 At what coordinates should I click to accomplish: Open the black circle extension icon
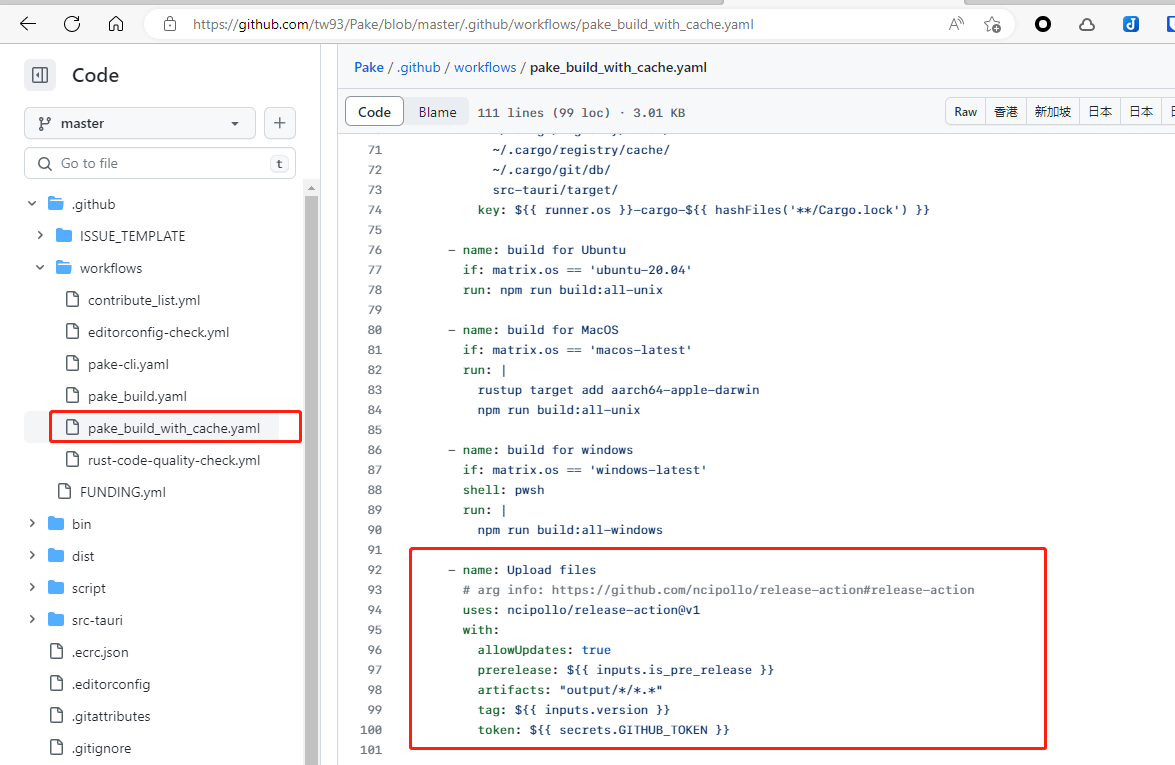(1042, 24)
